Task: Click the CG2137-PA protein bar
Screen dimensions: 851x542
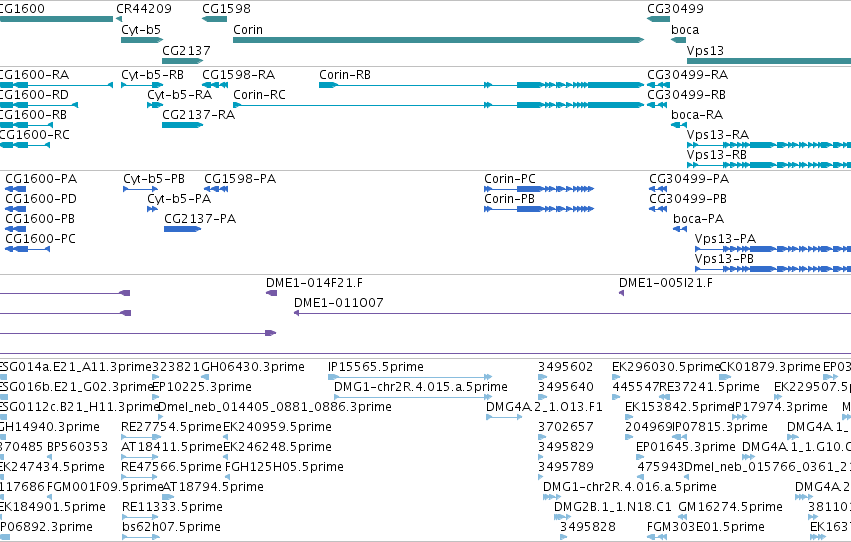Action: point(183,229)
